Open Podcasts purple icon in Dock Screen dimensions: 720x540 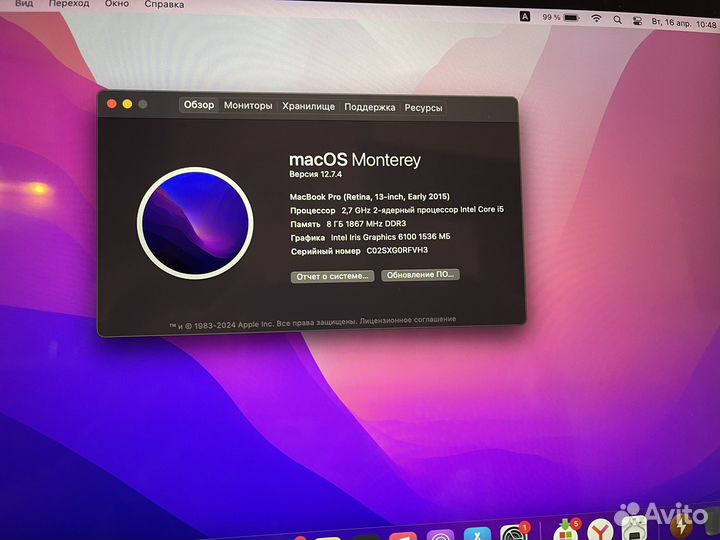[x=440, y=535]
